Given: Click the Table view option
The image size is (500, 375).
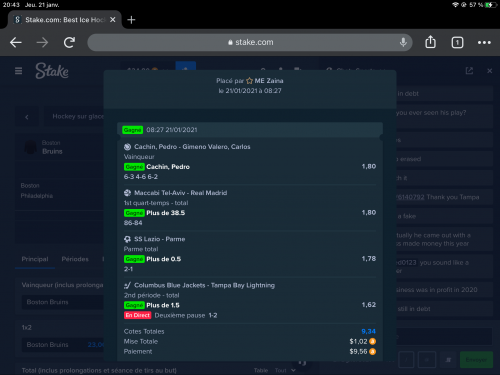Looking at the screenshot, I should pos(261,370).
